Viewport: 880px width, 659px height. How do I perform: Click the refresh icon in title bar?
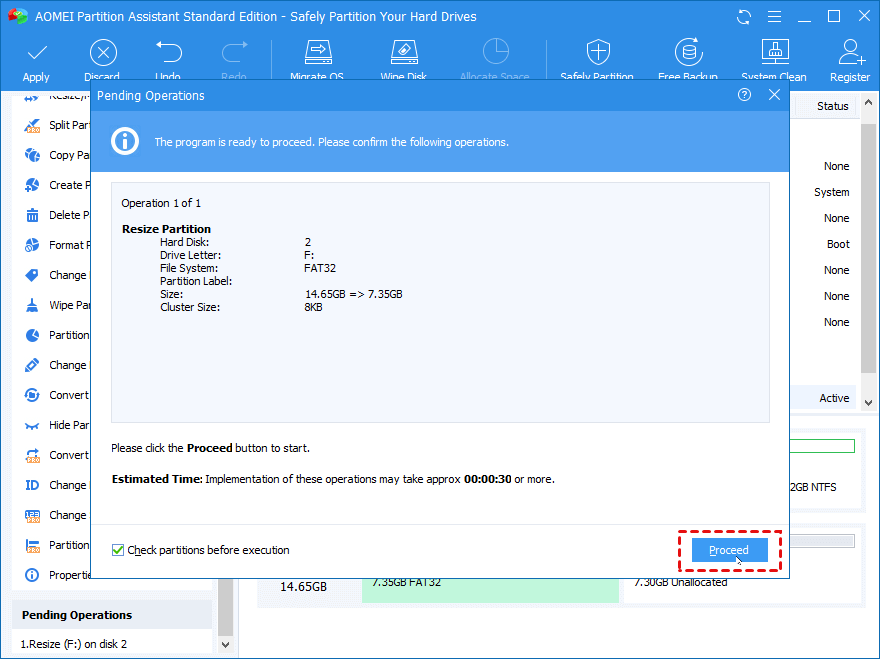[x=743, y=17]
